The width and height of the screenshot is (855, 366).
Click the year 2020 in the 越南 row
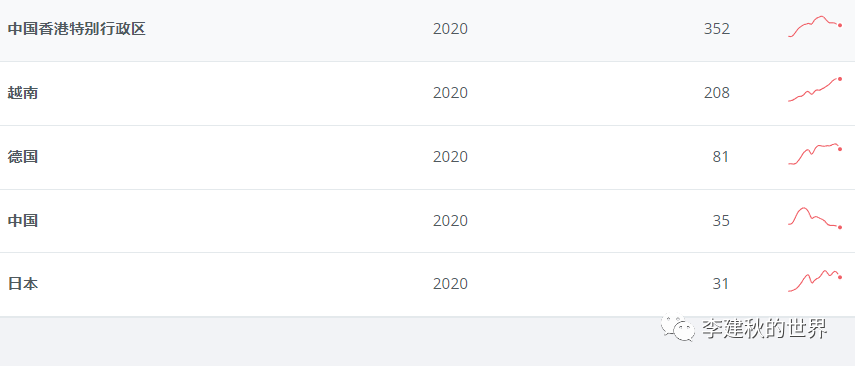pyautogui.click(x=450, y=93)
